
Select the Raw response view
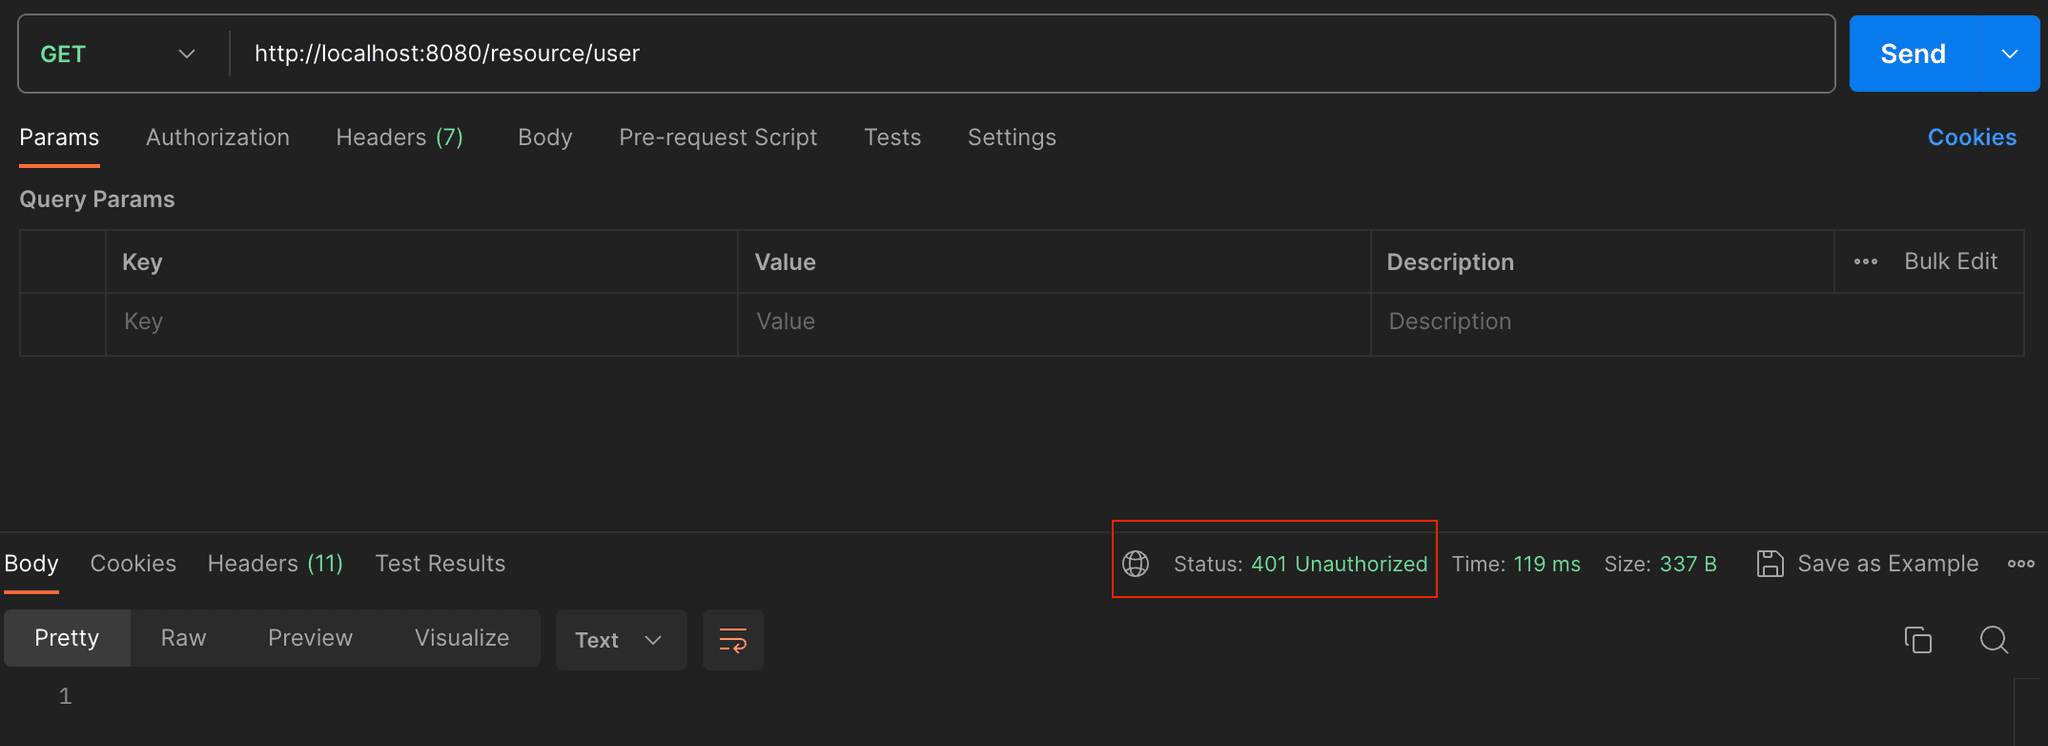click(183, 638)
